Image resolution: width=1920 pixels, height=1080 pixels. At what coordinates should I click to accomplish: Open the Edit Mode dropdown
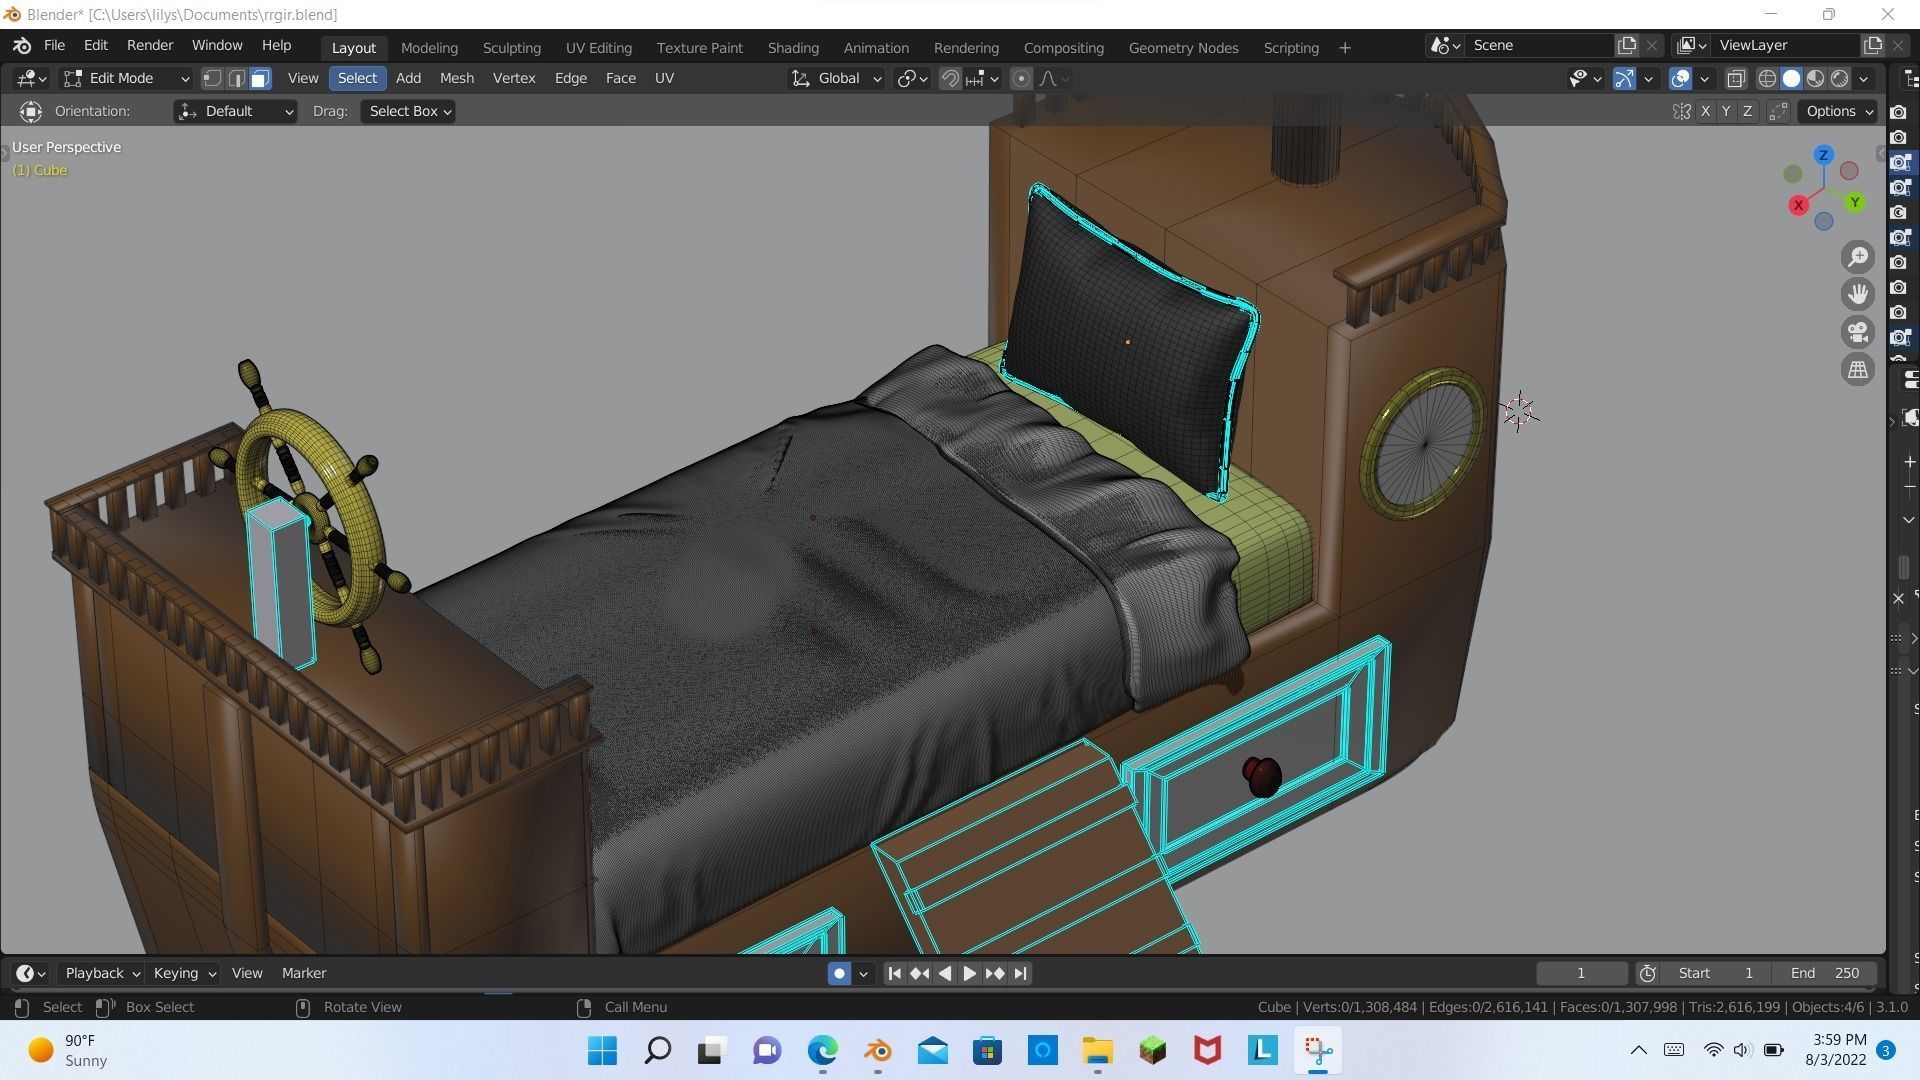coord(125,78)
